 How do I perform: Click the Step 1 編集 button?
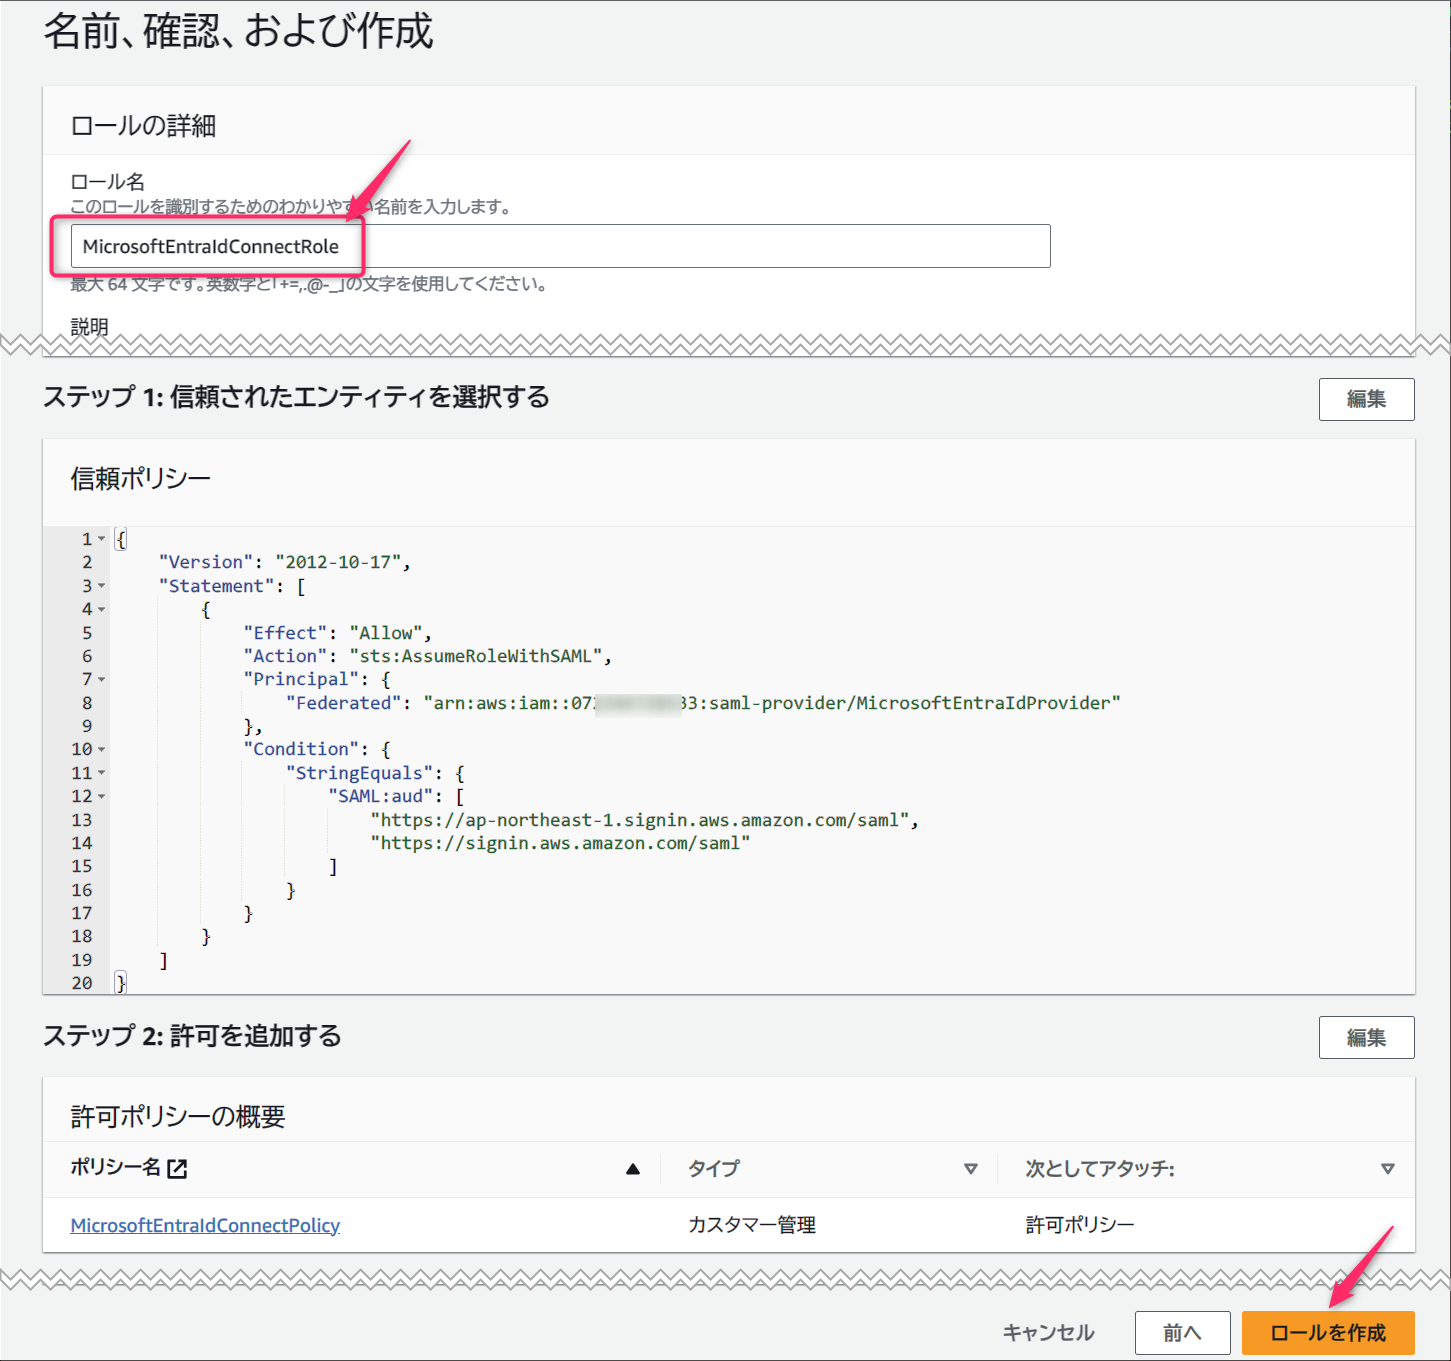click(1366, 399)
